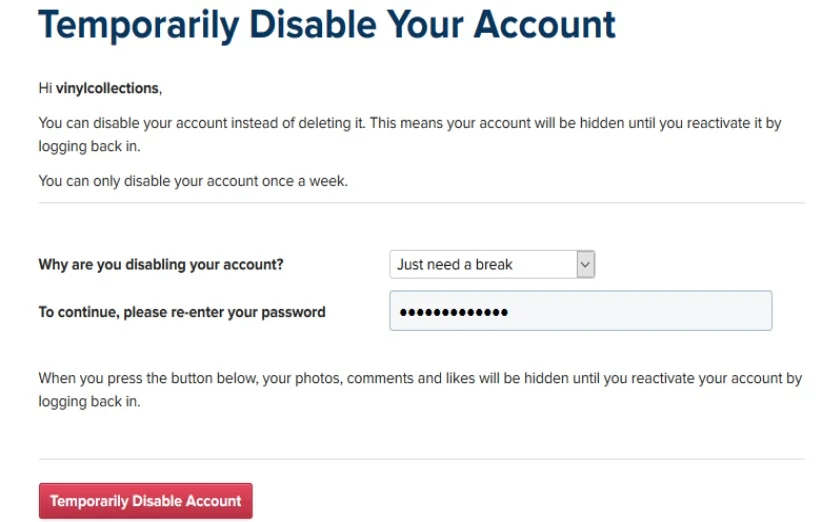
Task: Click the masked password dots
Action: point(453,312)
